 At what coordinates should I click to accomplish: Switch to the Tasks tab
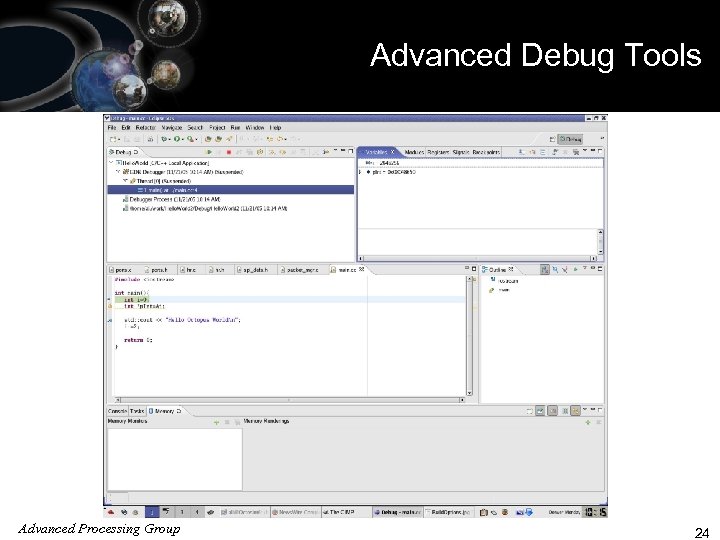(137, 411)
